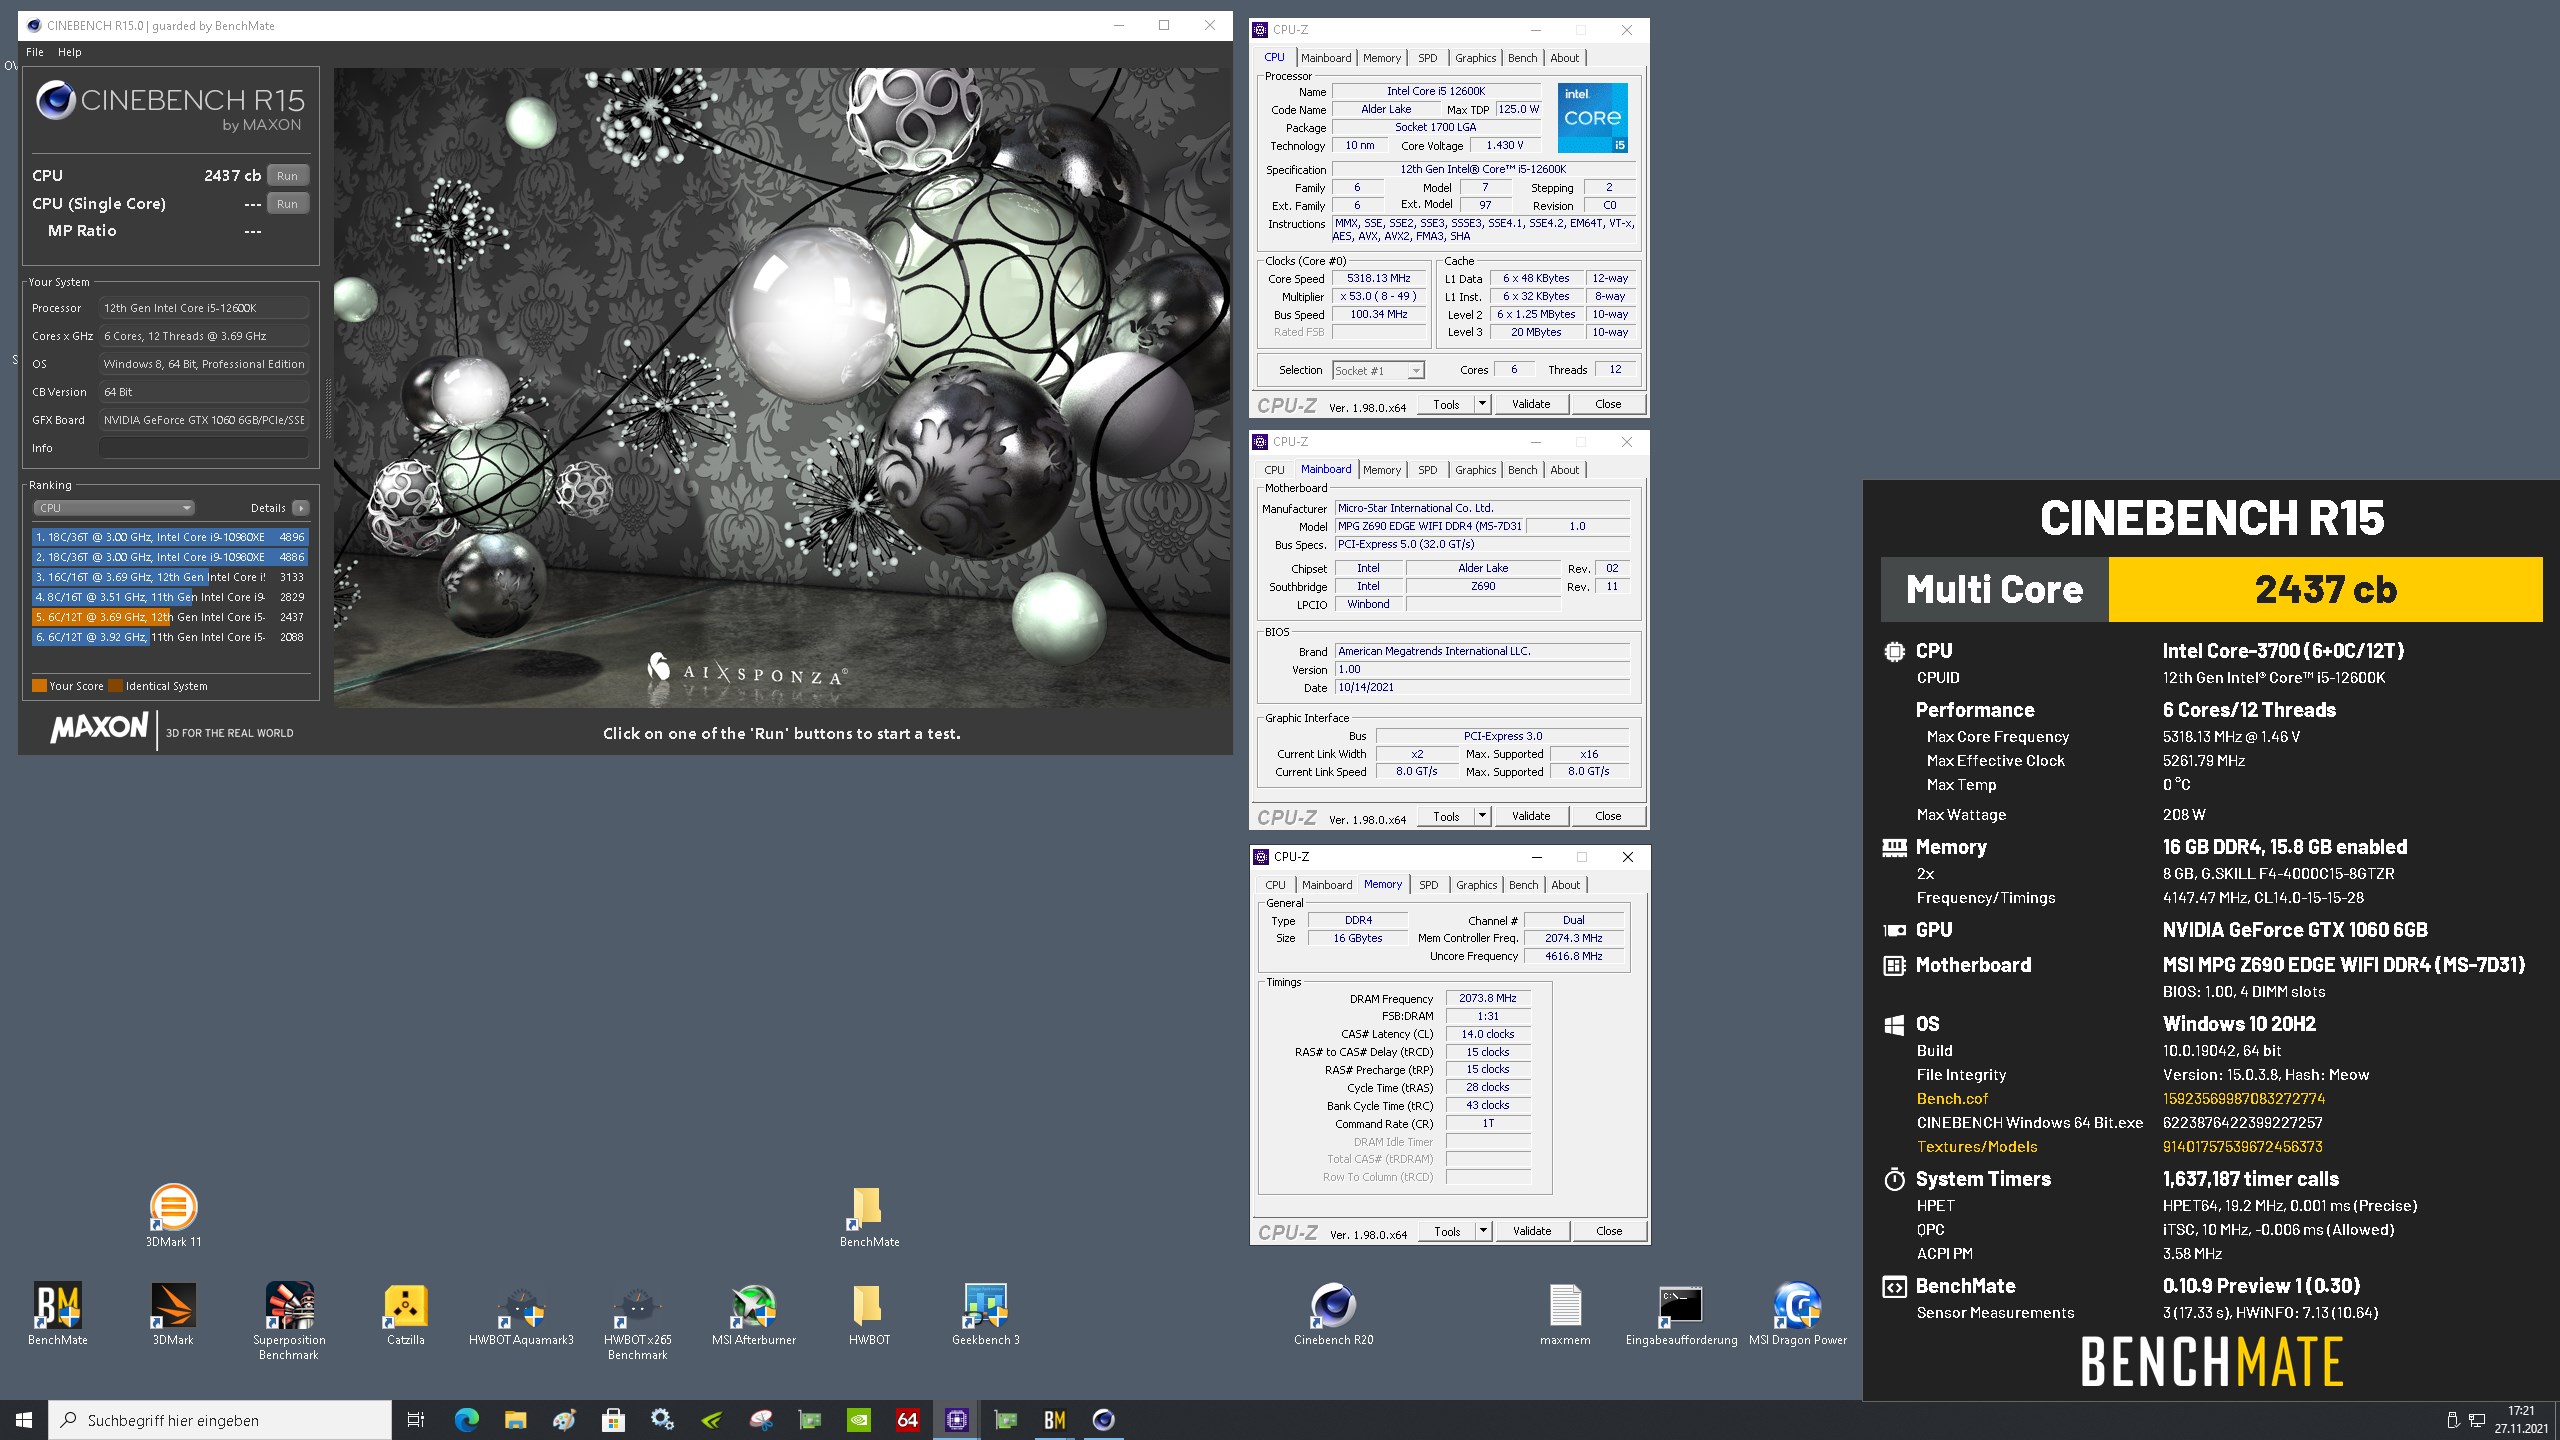This screenshot has height=1440, width=2560.
Task: Open the BenchMate folder on desktop
Action: [868, 1217]
